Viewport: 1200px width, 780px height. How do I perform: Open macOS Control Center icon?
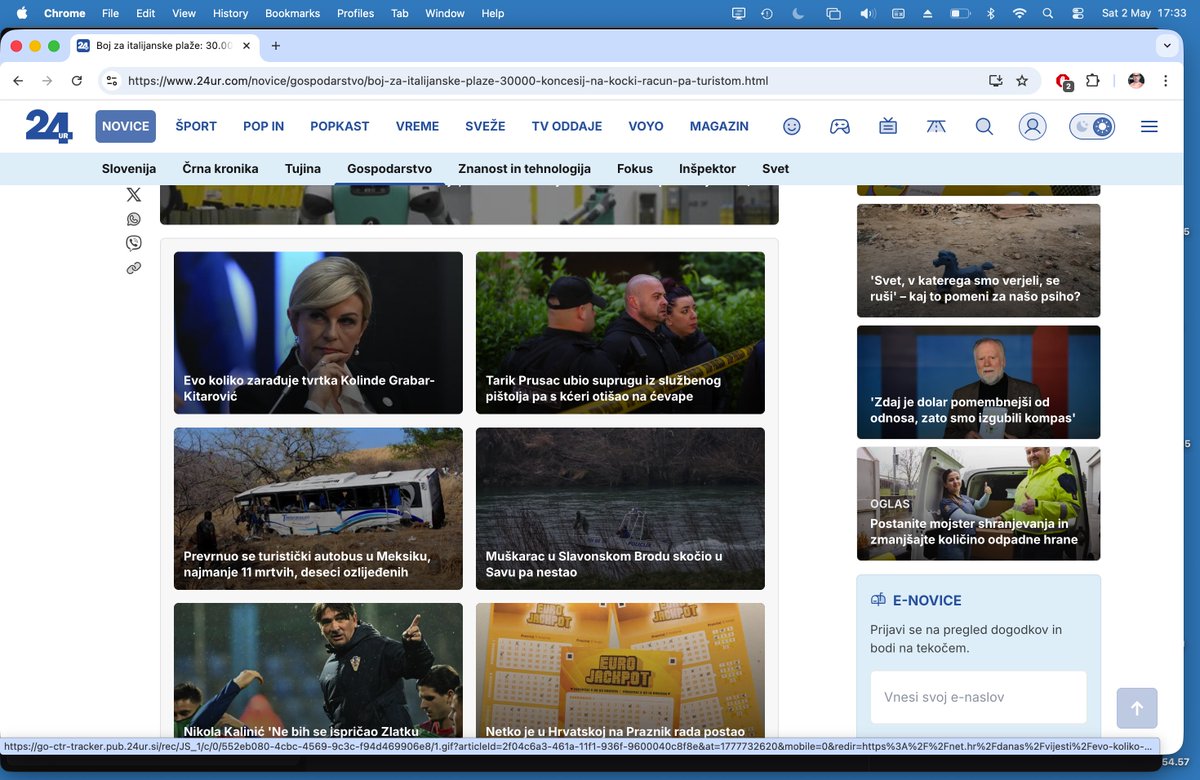point(1077,13)
